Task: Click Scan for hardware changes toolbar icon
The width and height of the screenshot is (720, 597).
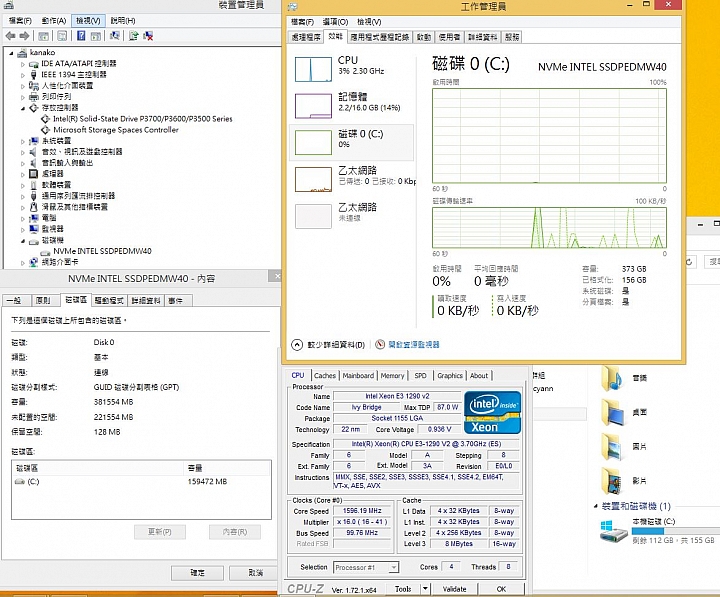Action: coord(114,36)
